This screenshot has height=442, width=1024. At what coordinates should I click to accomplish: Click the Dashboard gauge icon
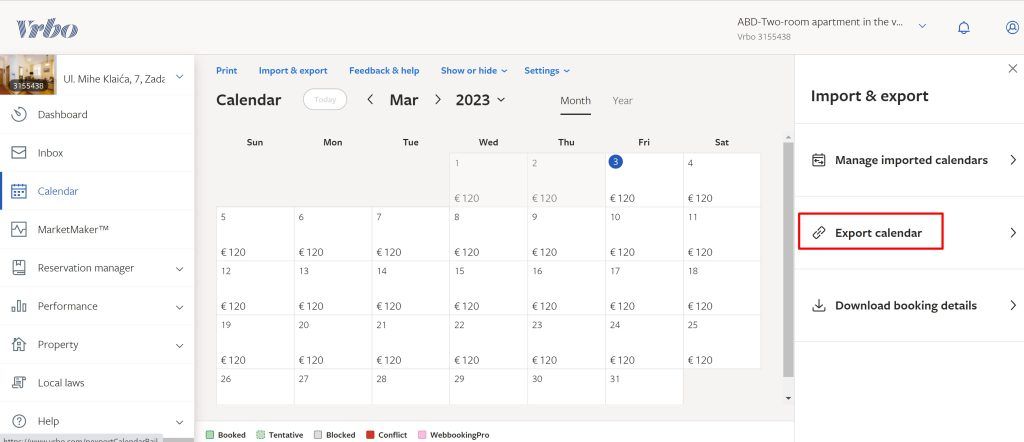click(x=19, y=114)
